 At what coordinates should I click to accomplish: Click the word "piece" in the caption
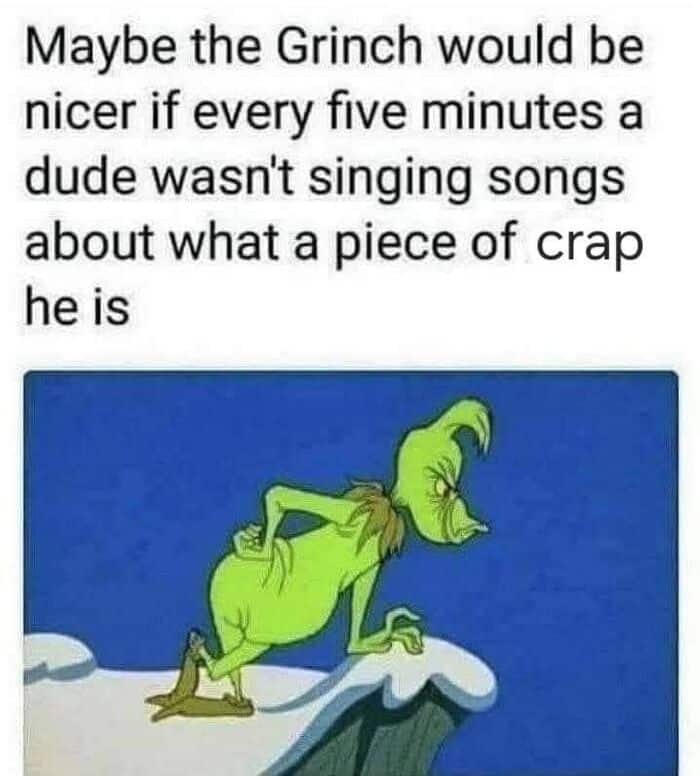tap(395, 245)
